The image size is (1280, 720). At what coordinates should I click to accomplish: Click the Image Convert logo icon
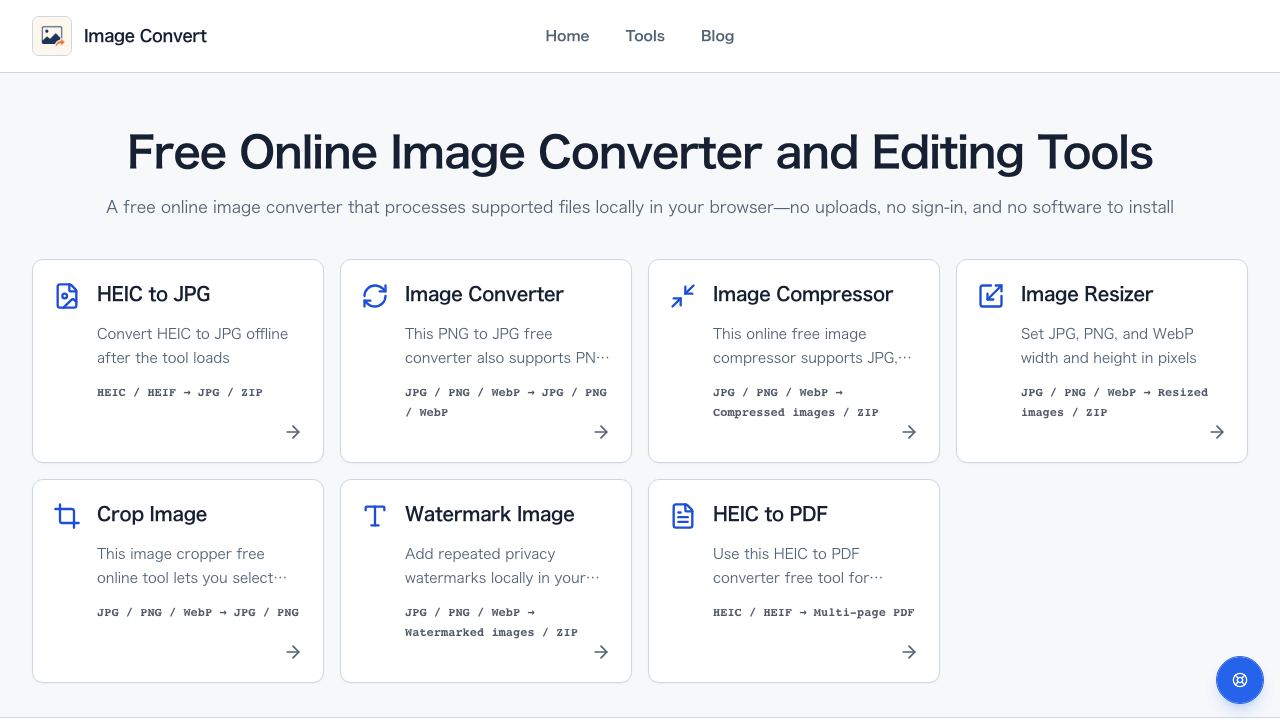coord(52,36)
